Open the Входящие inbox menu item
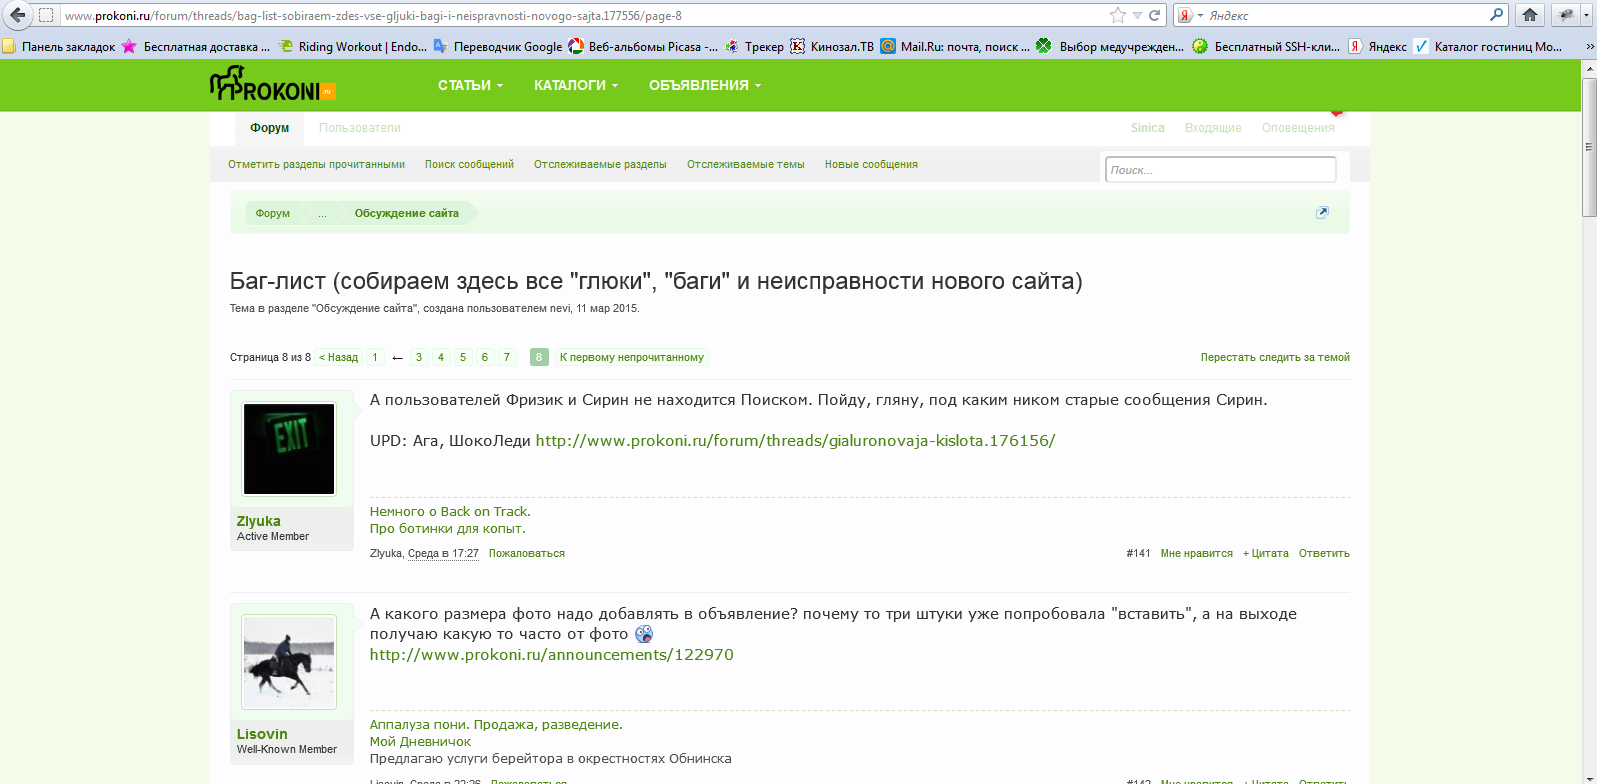 1212,128
